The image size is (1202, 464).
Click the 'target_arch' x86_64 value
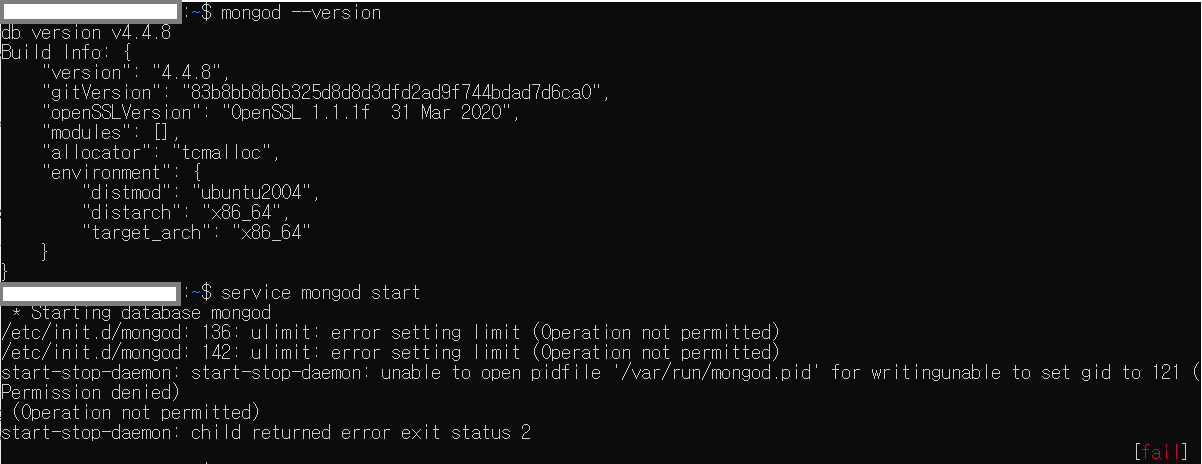271,233
